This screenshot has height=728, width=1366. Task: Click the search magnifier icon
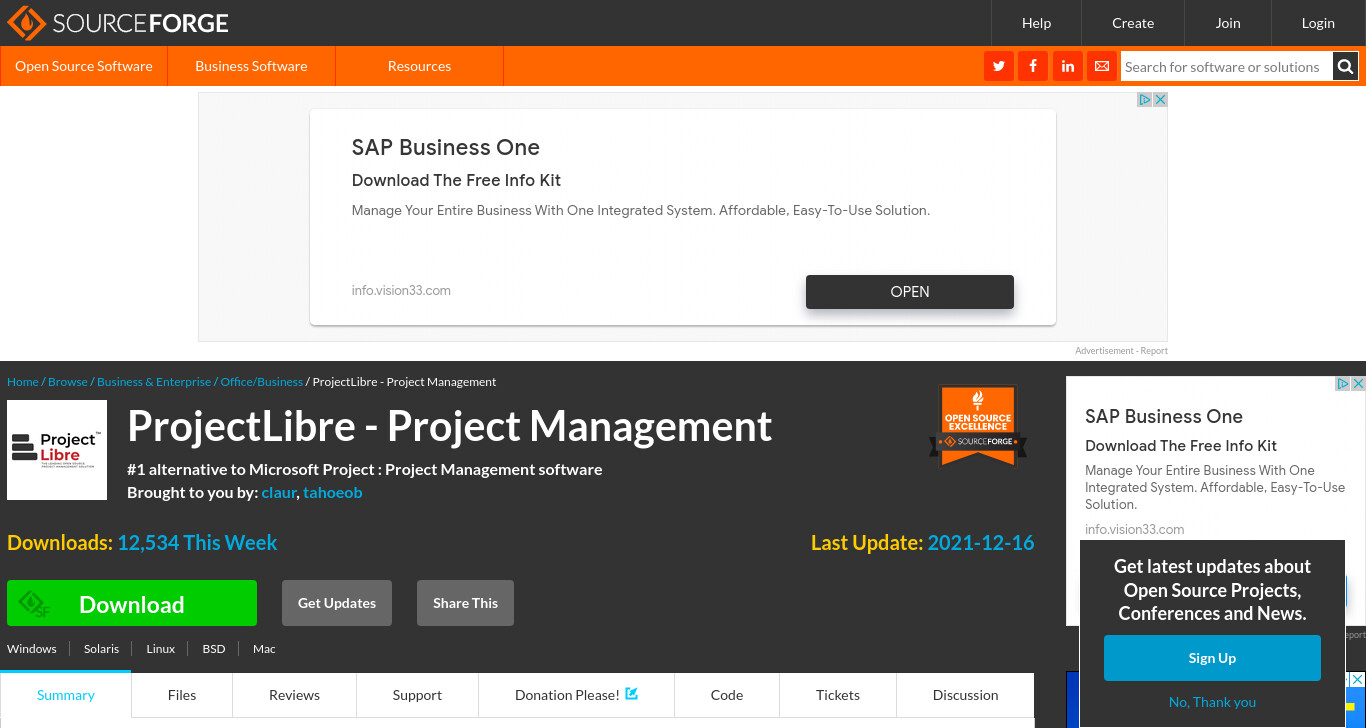coord(1346,67)
